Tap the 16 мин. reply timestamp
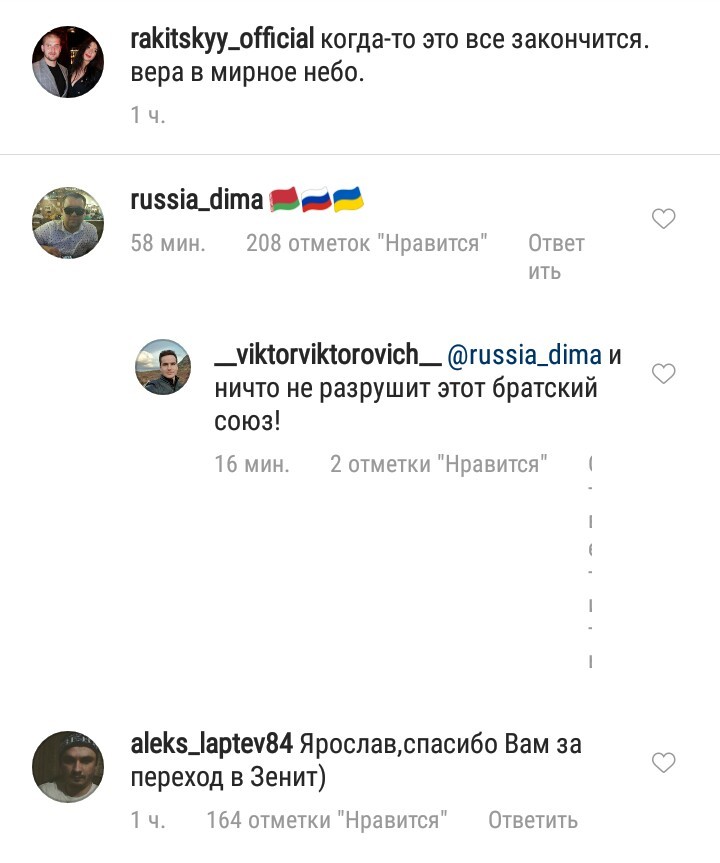The height and width of the screenshot is (863, 720). coord(252,464)
